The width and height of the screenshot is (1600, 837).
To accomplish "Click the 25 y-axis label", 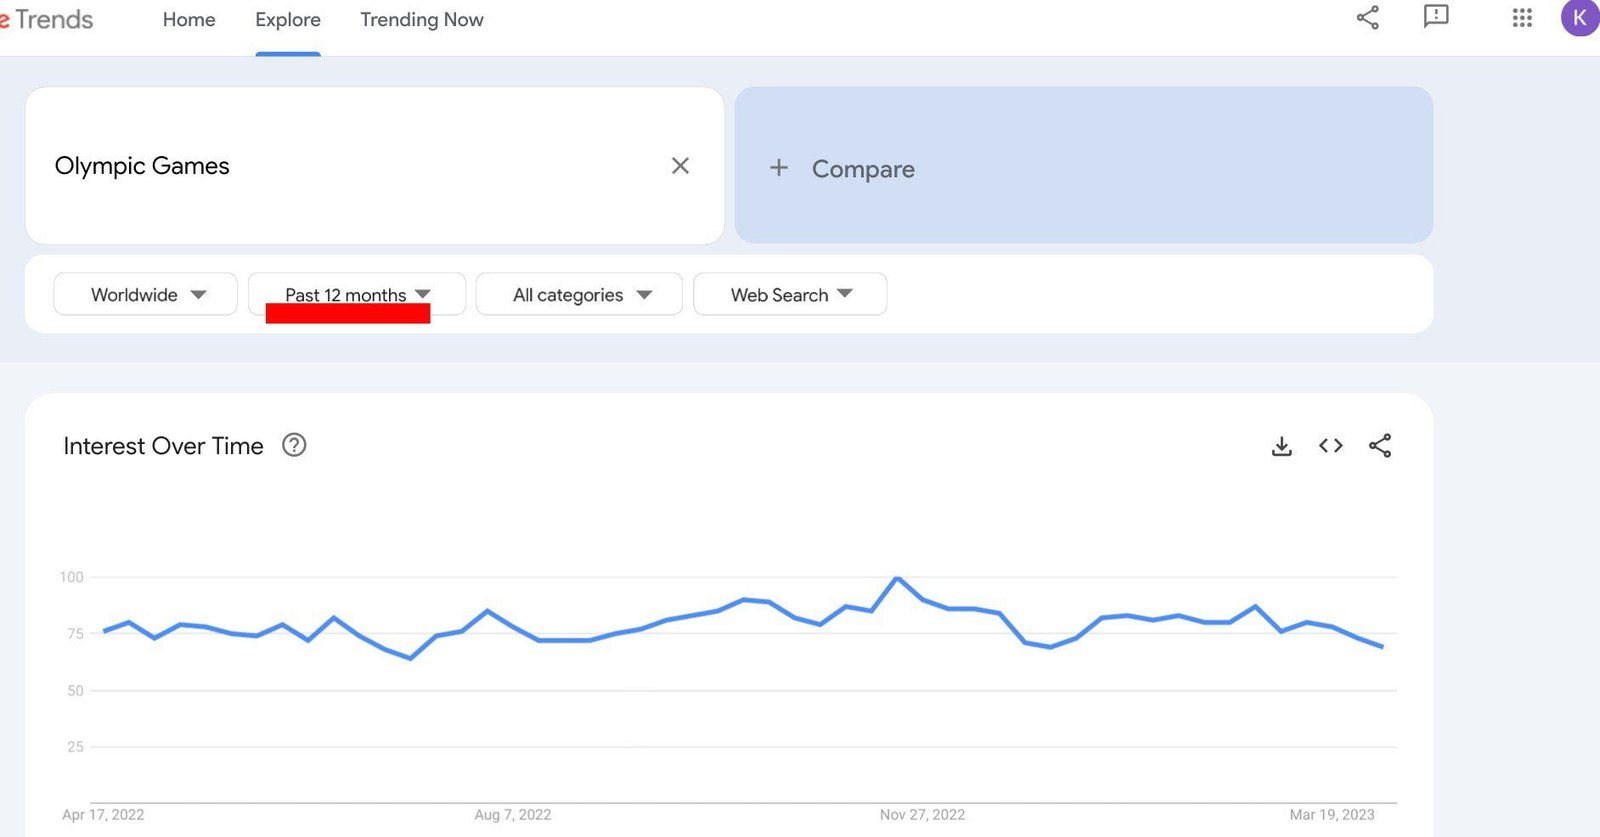I will (x=75, y=747).
